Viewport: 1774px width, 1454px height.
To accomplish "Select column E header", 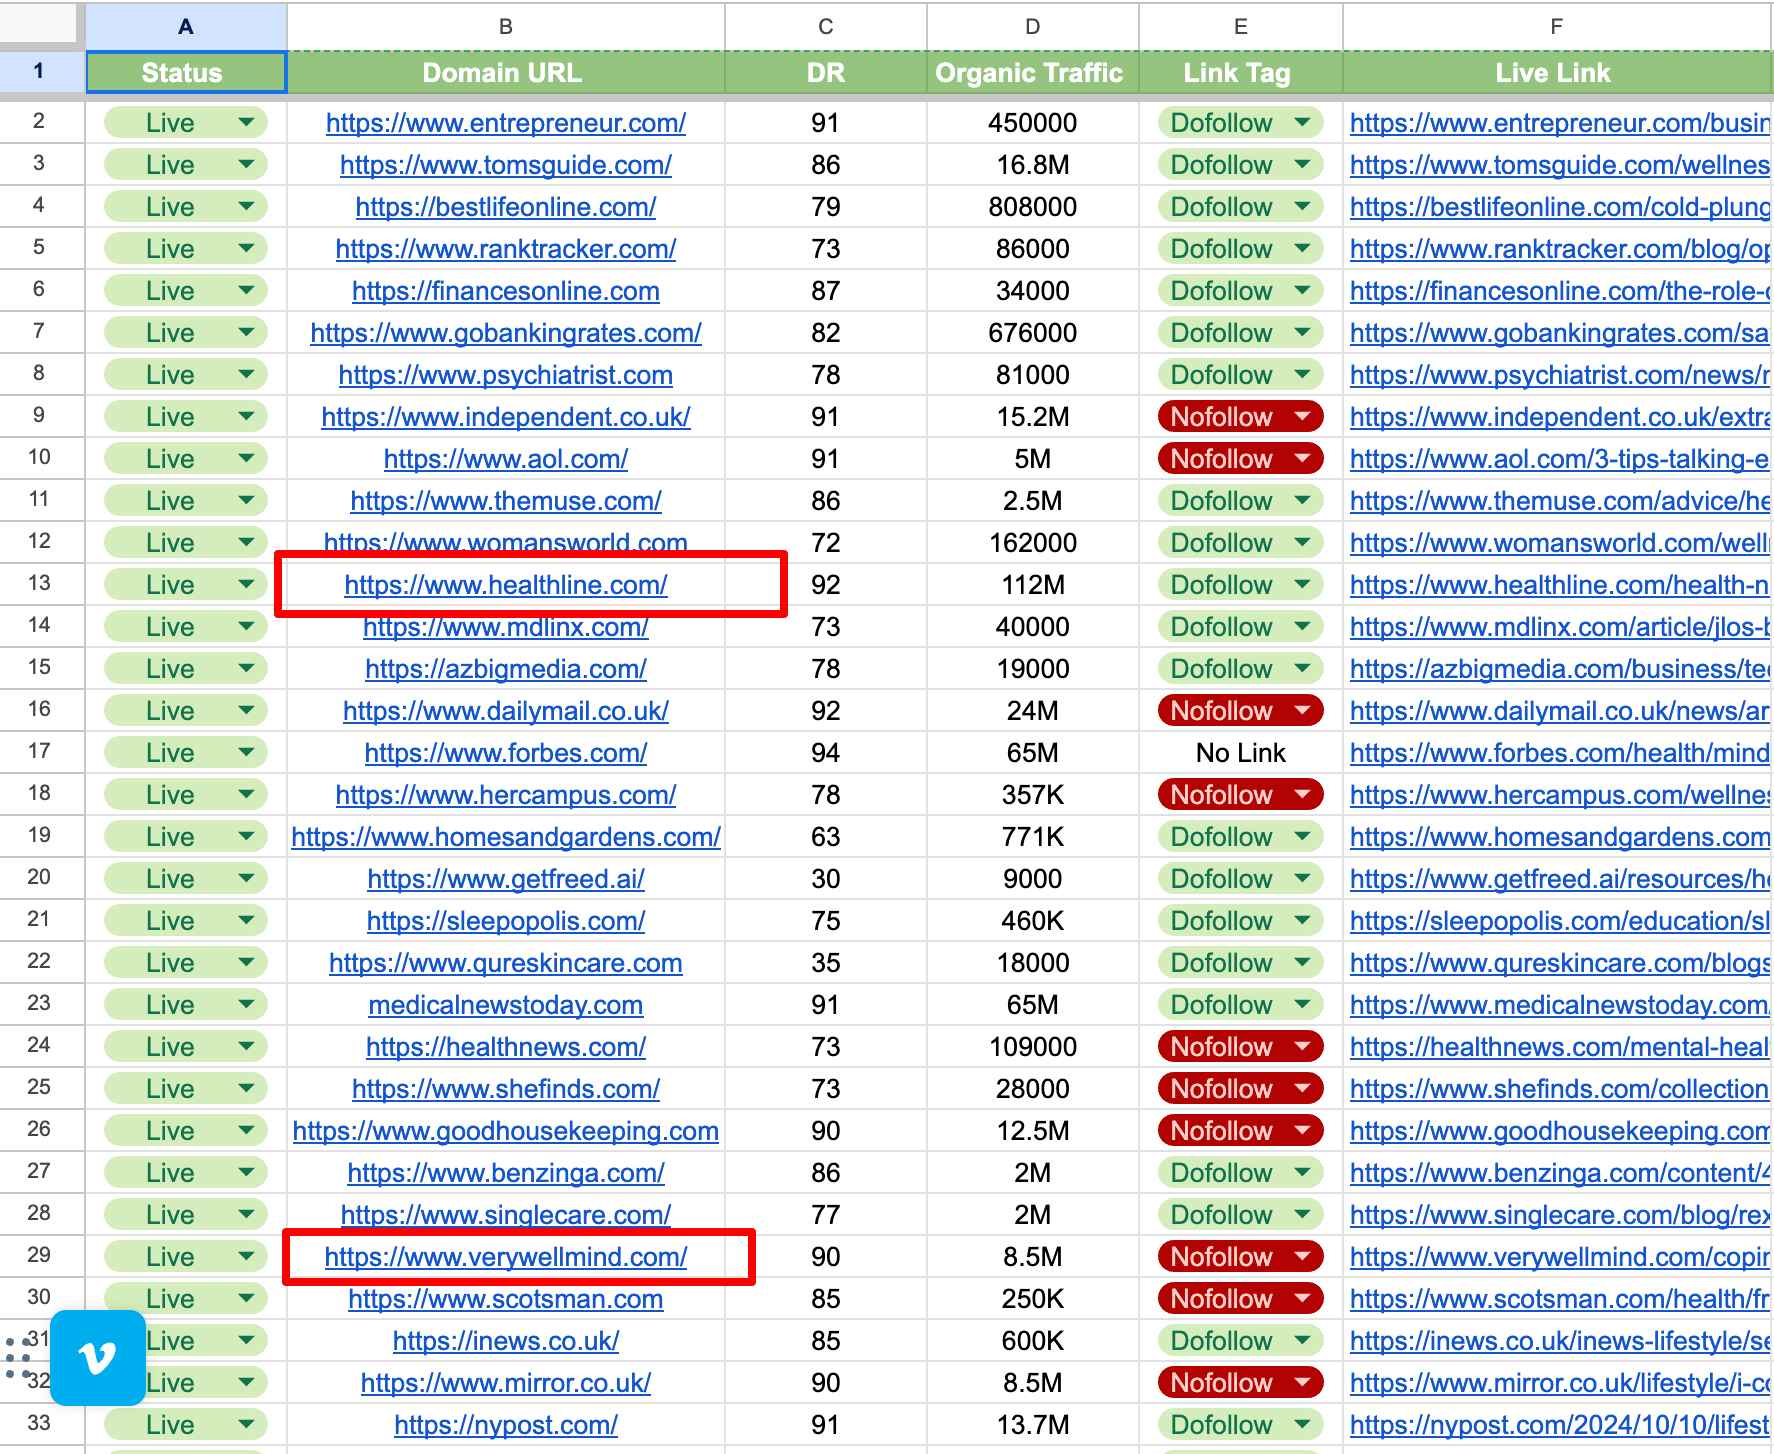I will click(1241, 27).
